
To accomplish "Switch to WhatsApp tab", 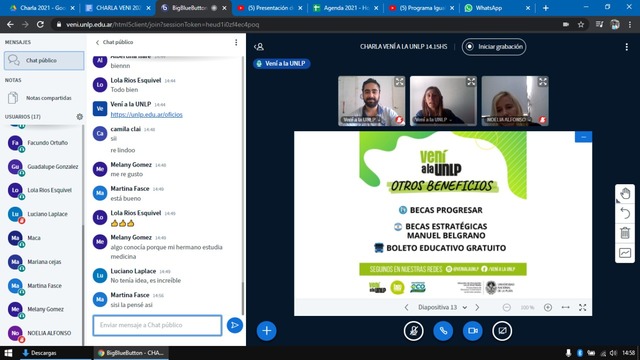I will click(x=496, y=8).
